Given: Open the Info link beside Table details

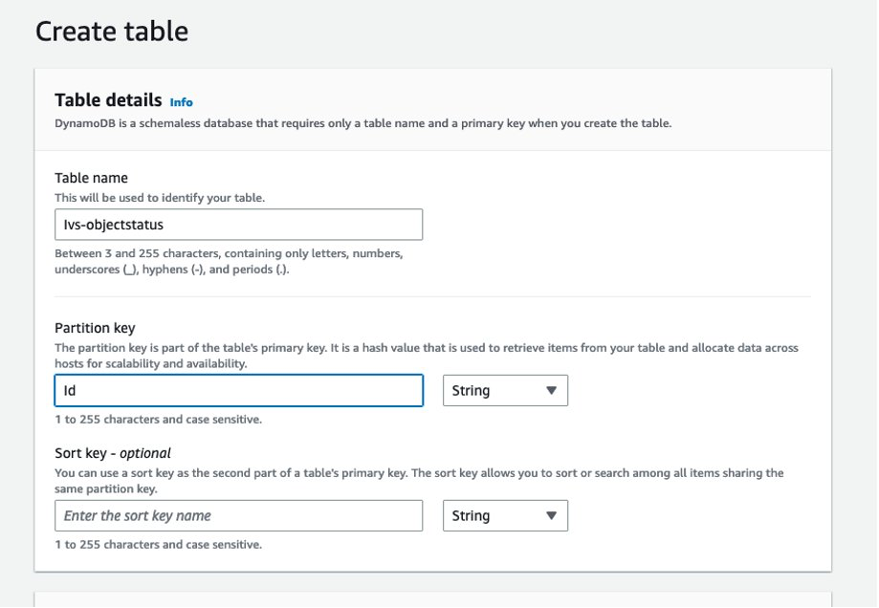Looking at the screenshot, I should coord(181,102).
